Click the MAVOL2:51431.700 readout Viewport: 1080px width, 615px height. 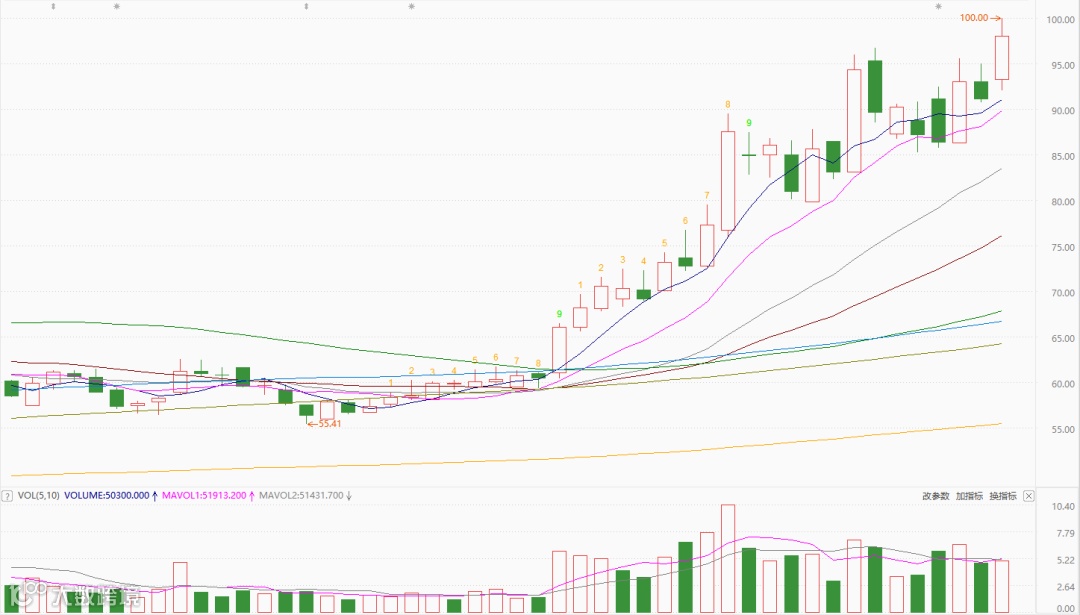click(x=301, y=495)
